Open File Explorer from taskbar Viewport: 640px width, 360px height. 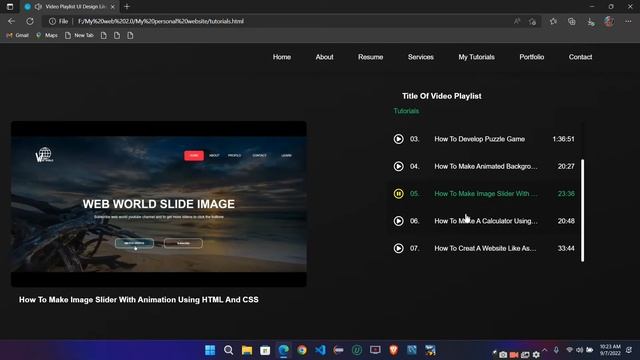click(x=247, y=350)
